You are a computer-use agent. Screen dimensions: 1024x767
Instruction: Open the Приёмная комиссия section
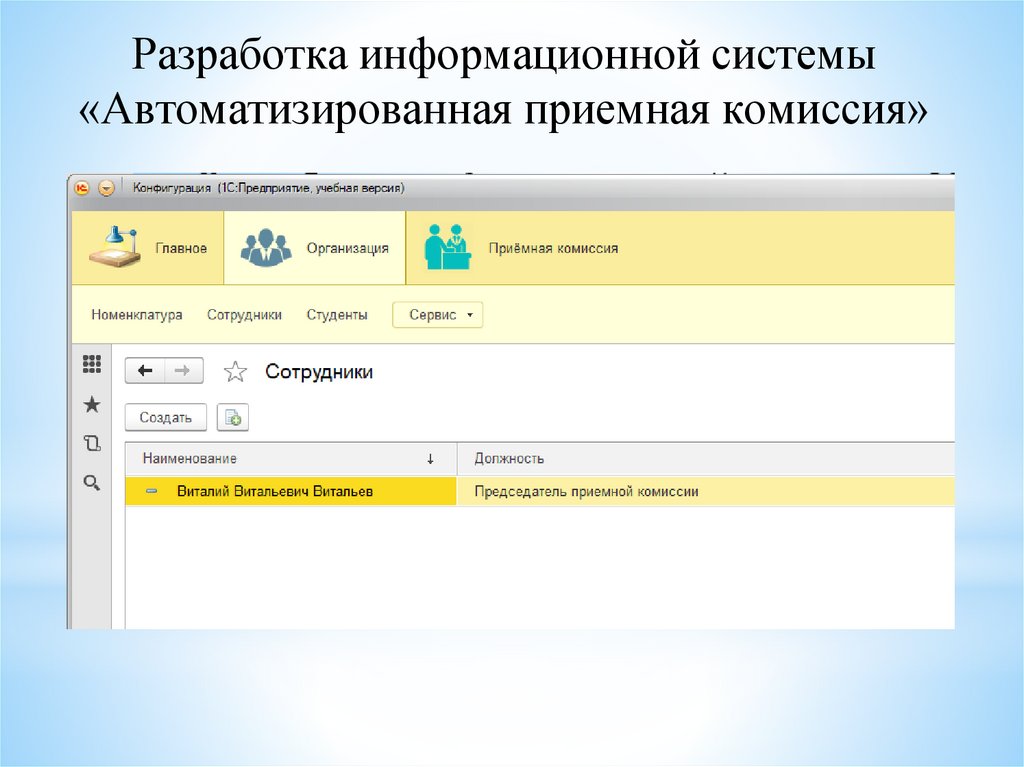pos(552,248)
